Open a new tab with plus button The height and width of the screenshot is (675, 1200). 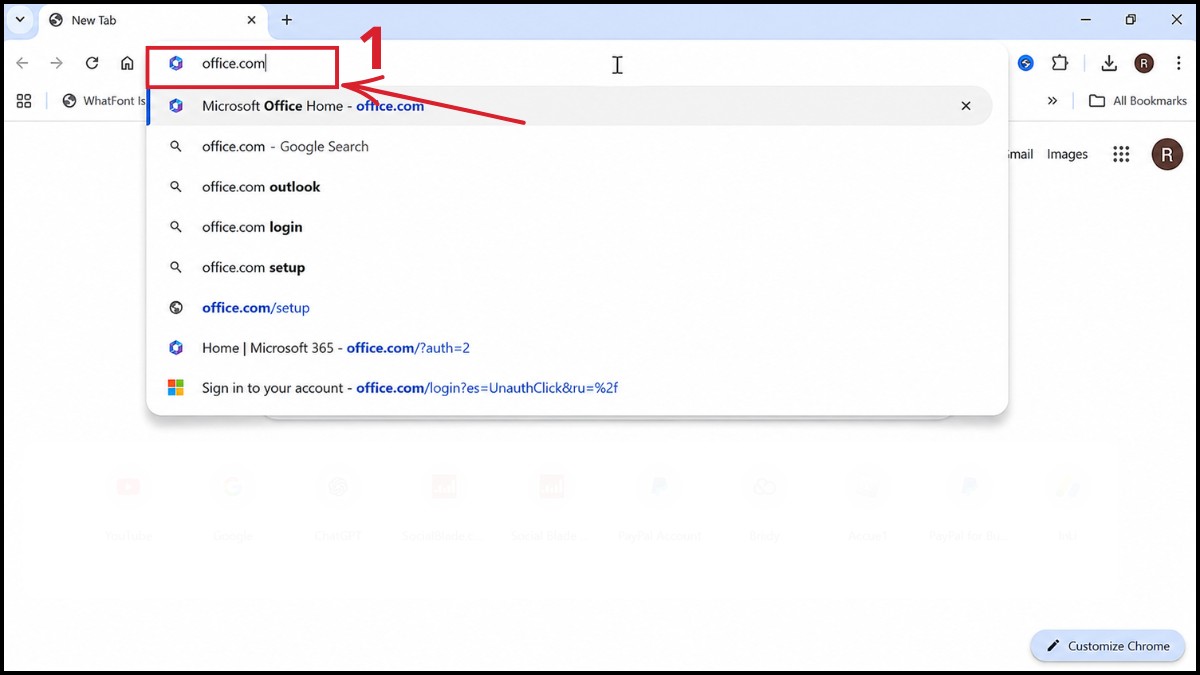click(287, 20)
